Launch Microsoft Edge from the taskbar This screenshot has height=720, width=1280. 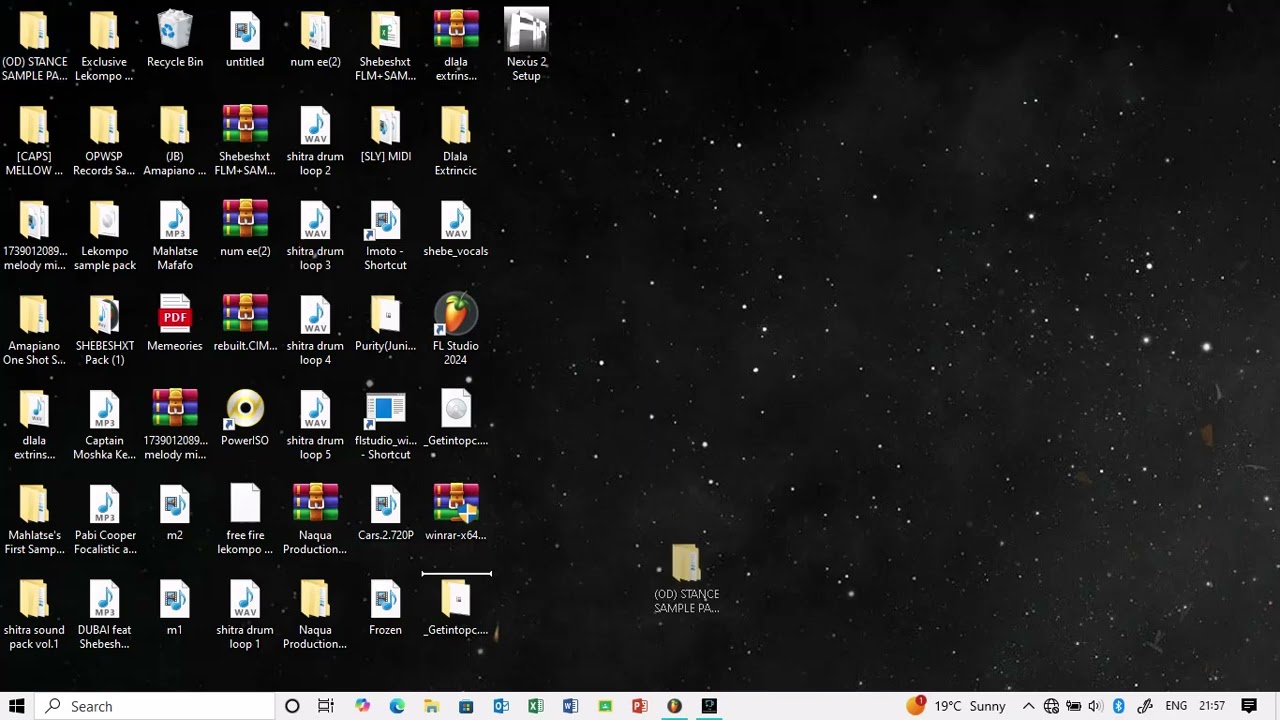click(397, 706)
